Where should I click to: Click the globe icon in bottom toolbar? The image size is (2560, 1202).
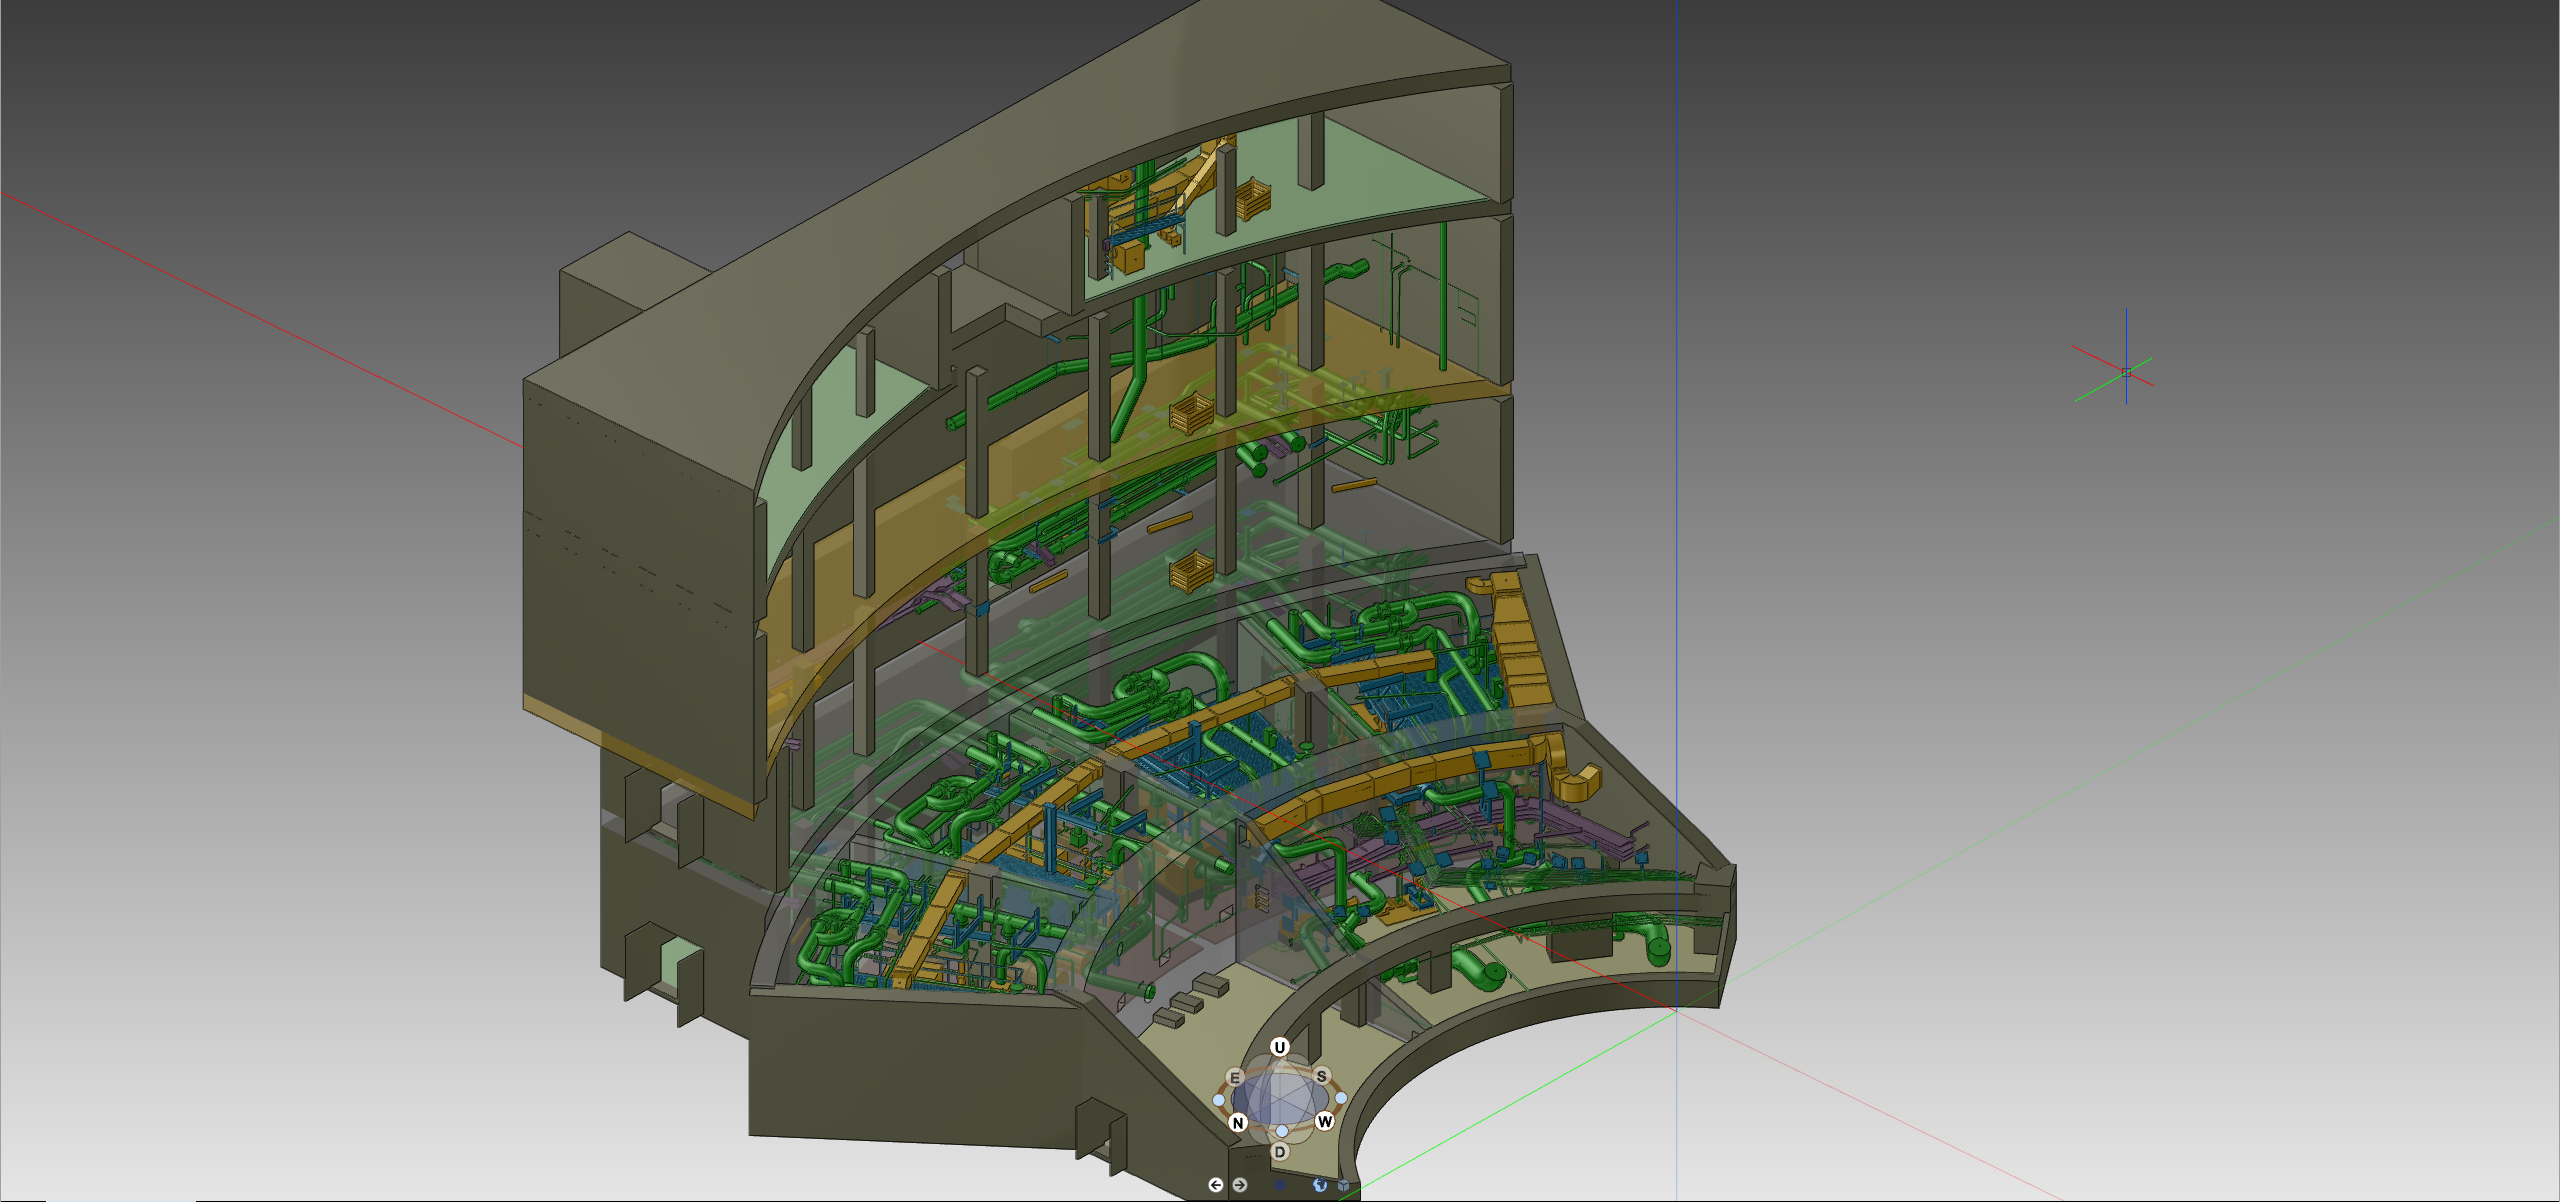coord(1319,1185)
